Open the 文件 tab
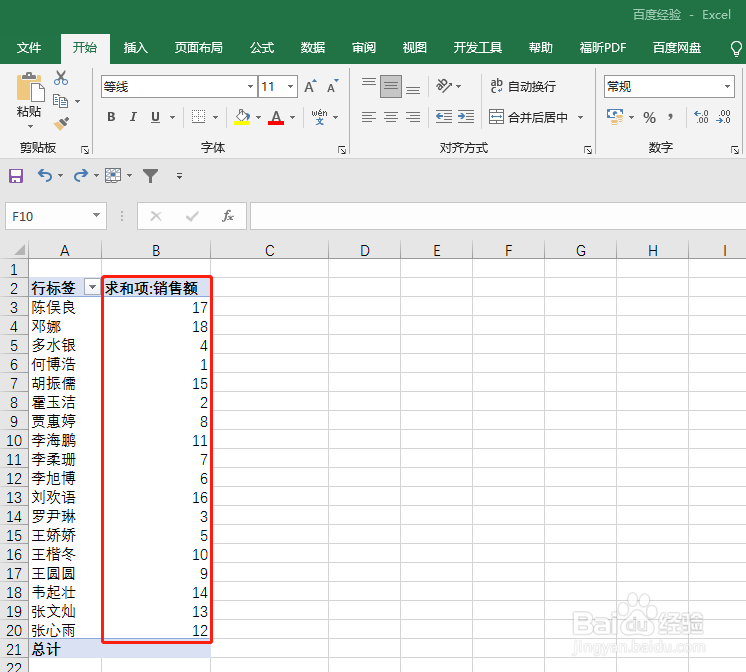Screen dimensions: 746x672 point(29,48)
